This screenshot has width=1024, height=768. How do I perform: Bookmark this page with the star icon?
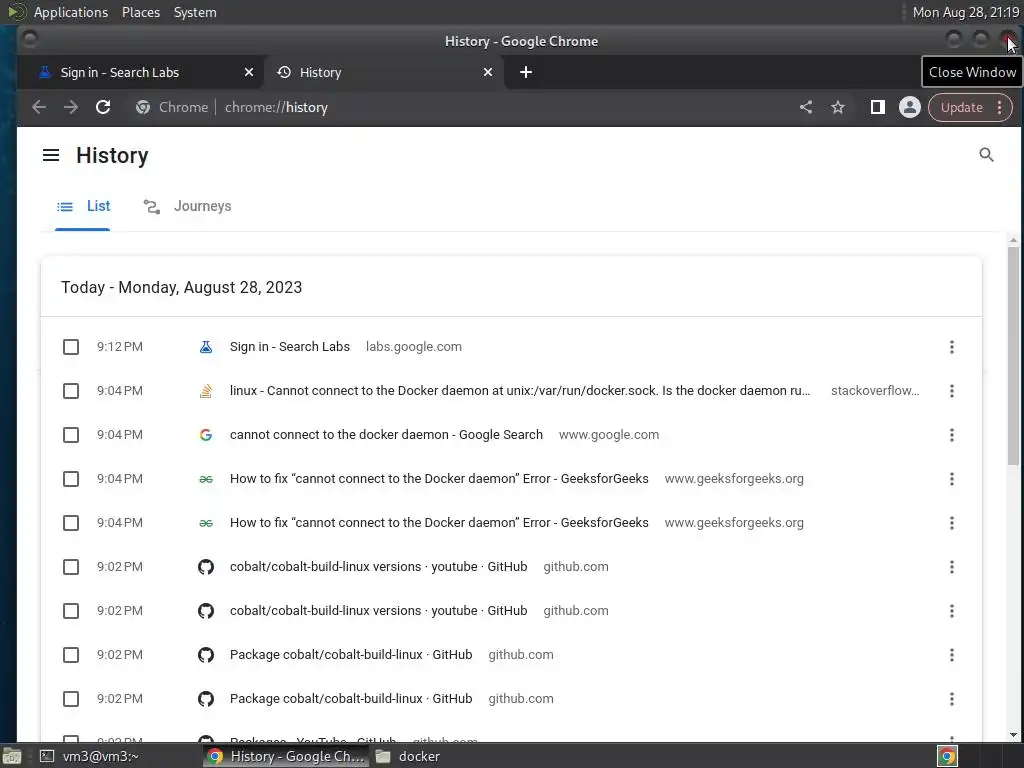[x=838, y=107]
